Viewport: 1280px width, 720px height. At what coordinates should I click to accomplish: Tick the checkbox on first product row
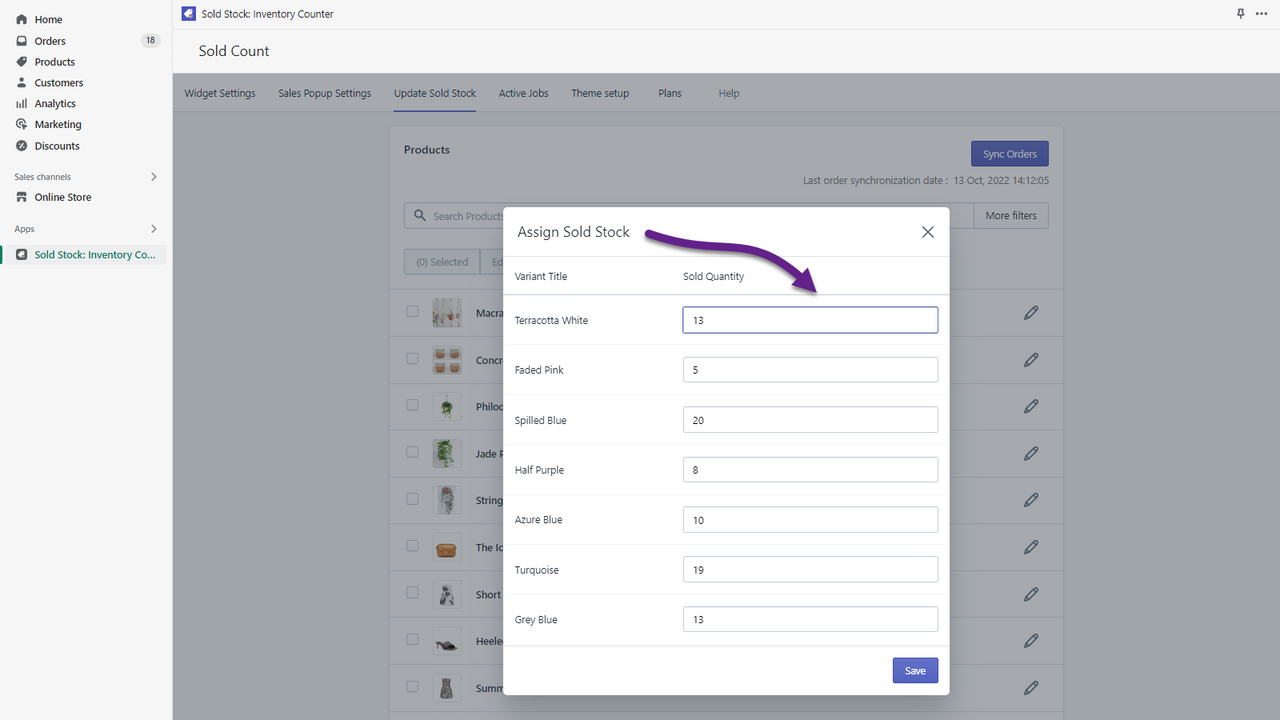tap(412, 312)
